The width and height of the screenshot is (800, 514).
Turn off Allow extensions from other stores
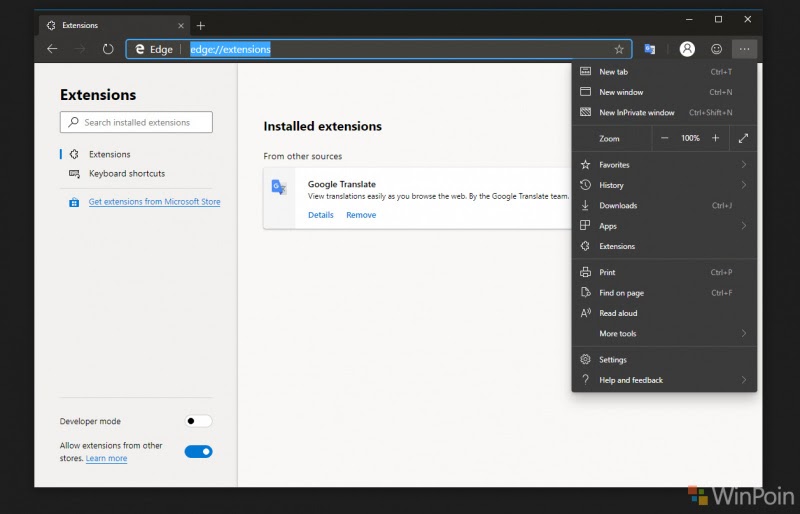tap(198, 451)
